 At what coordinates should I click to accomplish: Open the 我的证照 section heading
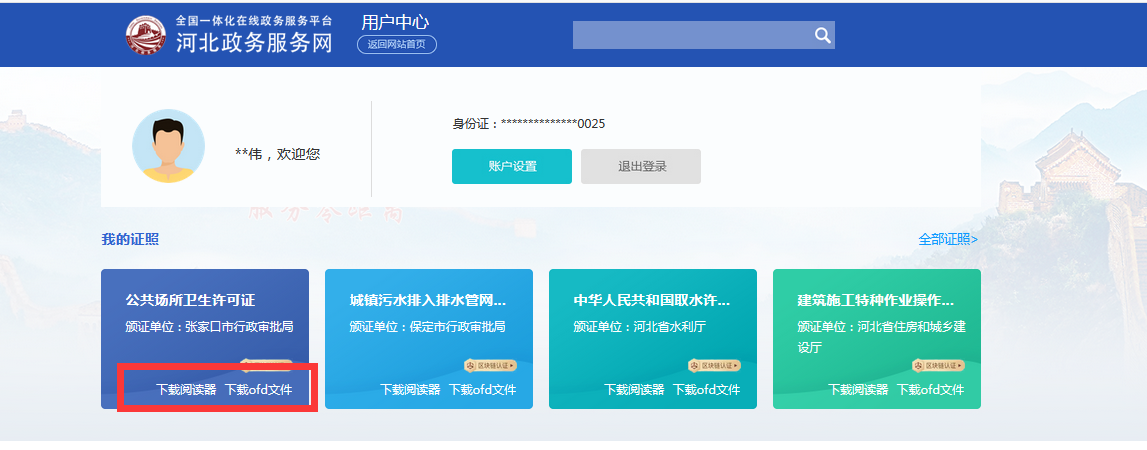point(130,239)
